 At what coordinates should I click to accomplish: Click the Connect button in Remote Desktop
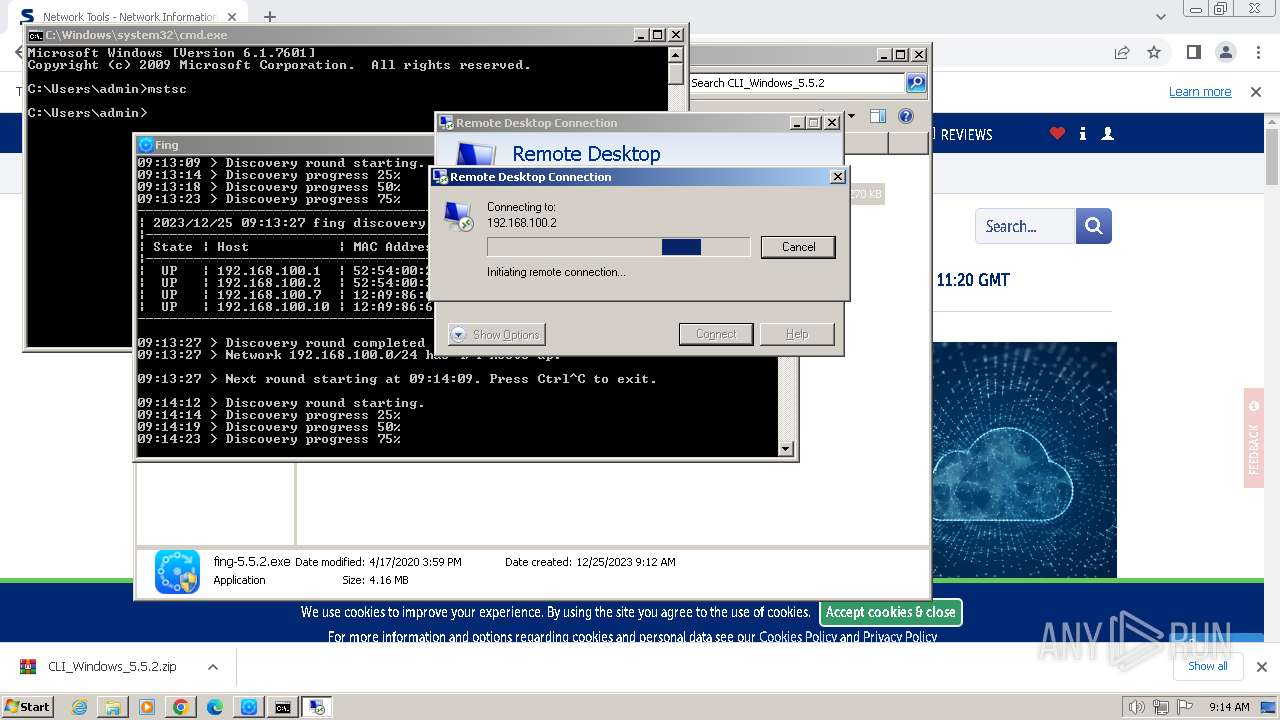[x=716, y=334]
